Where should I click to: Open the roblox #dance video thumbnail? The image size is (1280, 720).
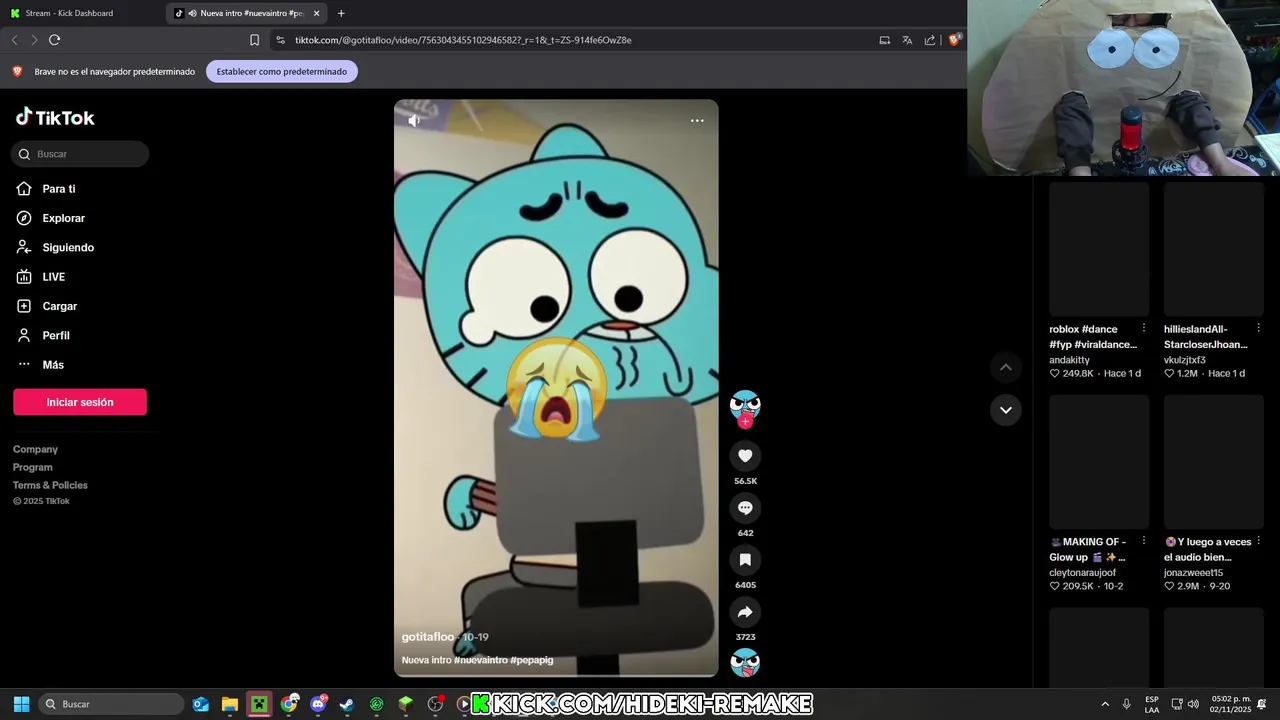point(1099,249)
